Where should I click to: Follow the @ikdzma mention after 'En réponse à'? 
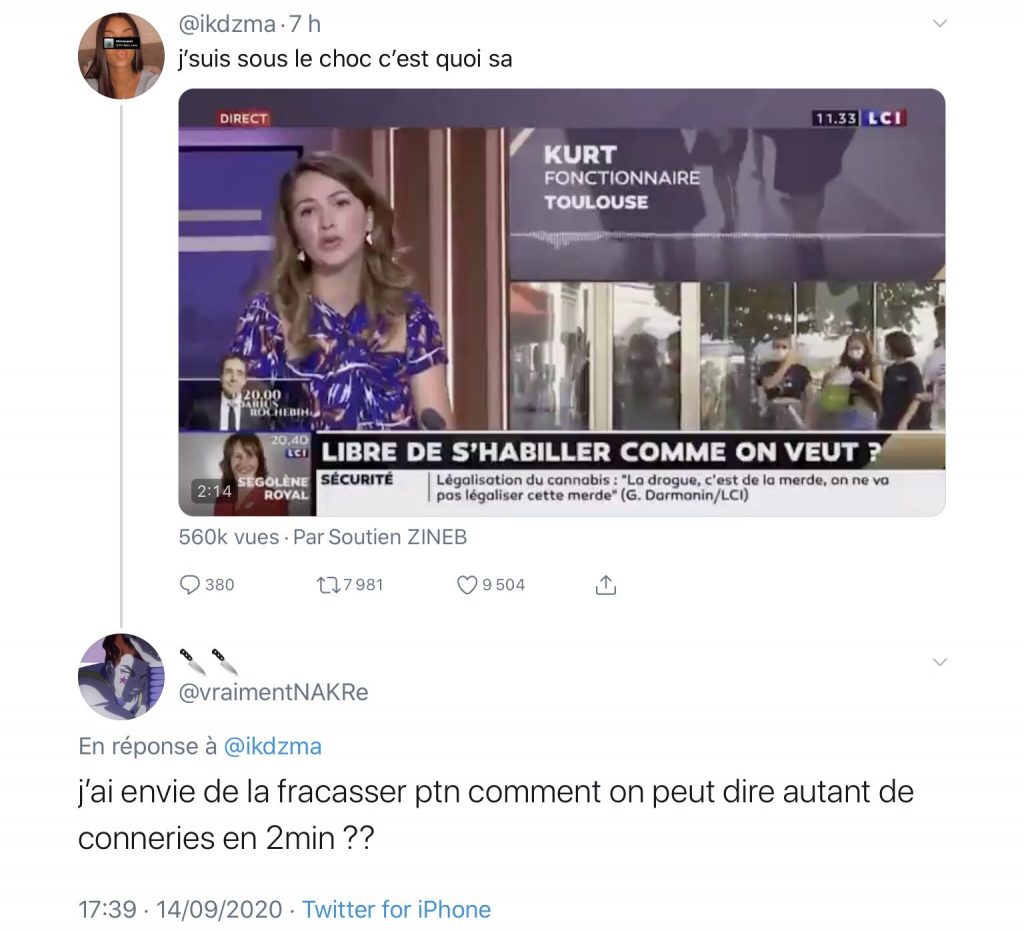coord(272,746)
